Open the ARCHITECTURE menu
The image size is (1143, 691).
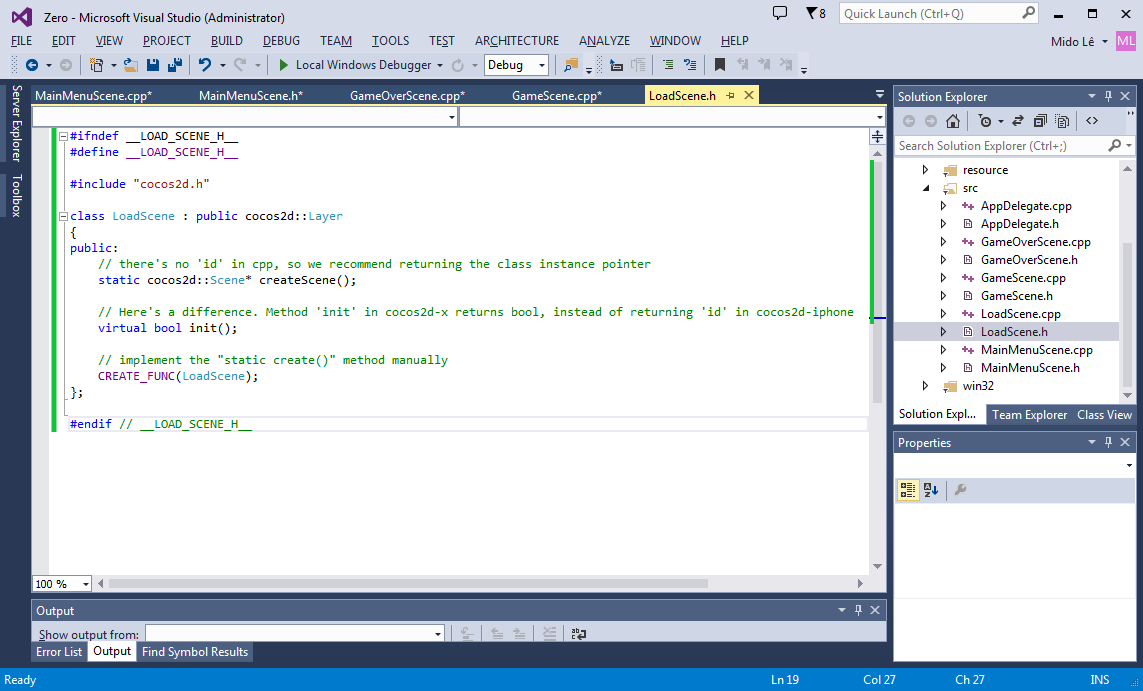(x=517, y=41)
